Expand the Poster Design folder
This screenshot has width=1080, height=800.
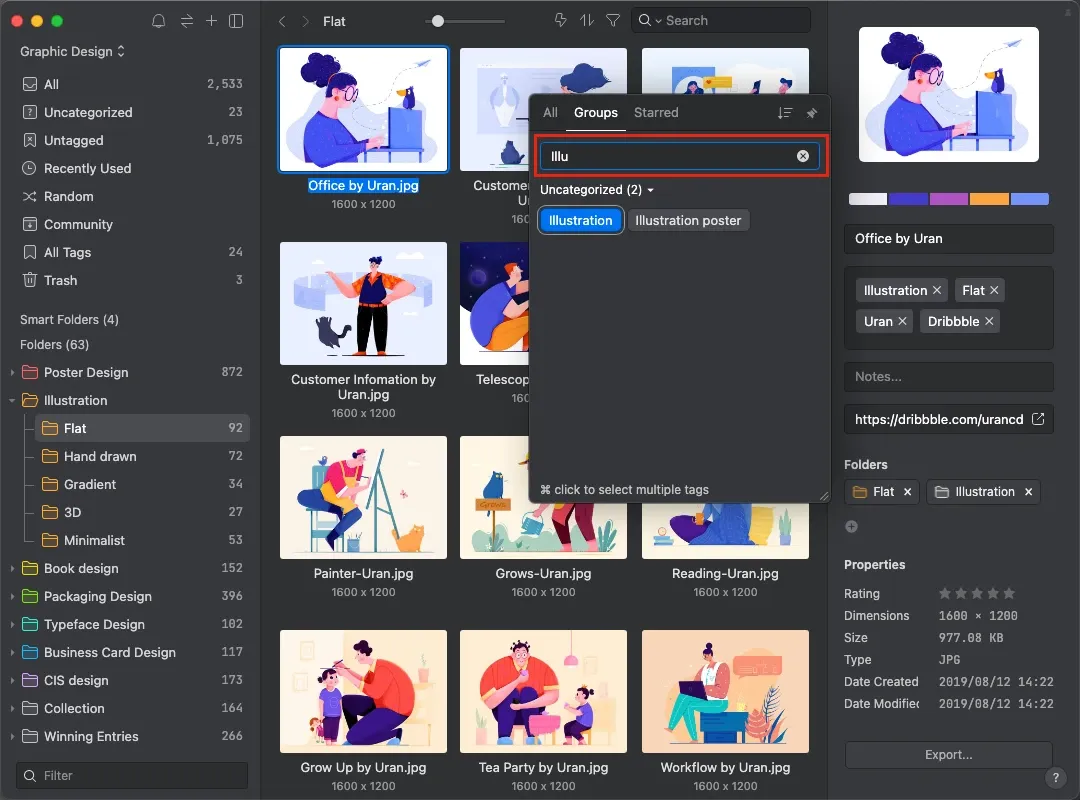[x=13, y=373]
